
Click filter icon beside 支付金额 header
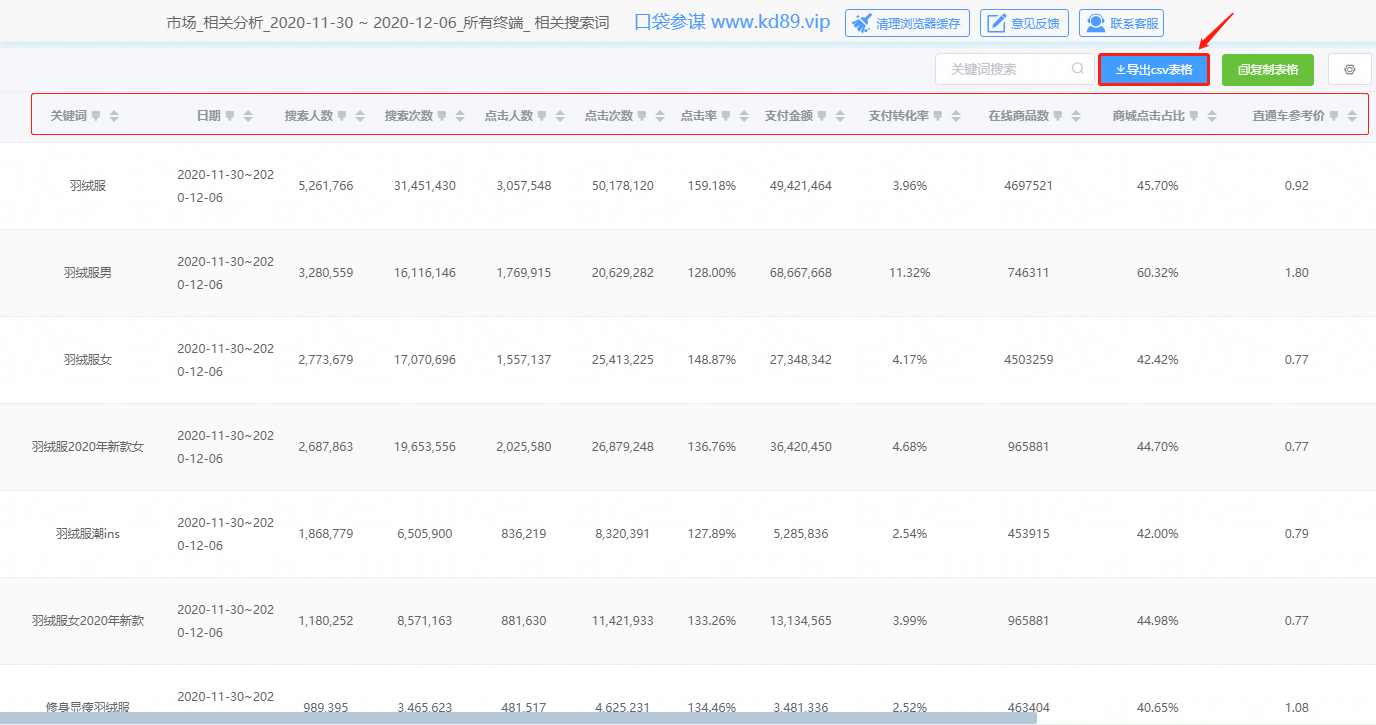[x=822, y=116]
